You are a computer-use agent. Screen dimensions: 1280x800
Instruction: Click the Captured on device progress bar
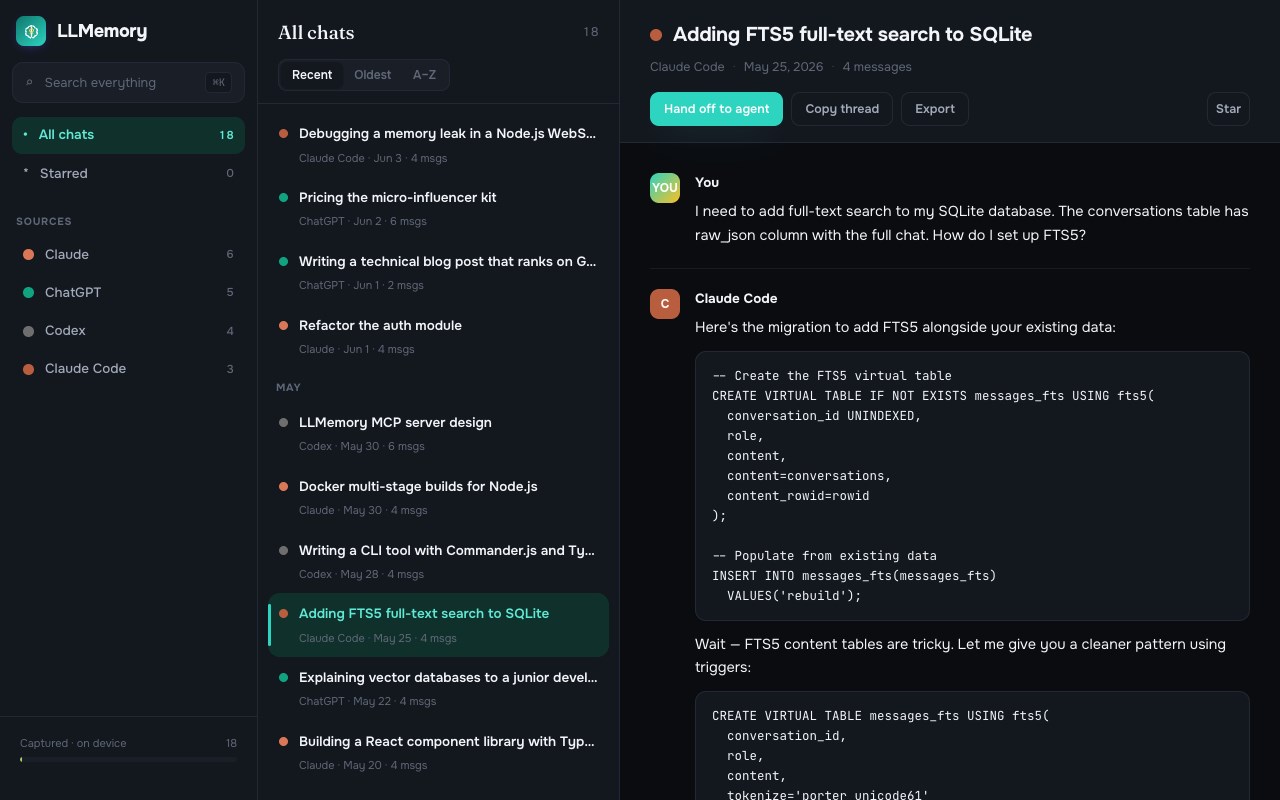(x=128, y=760)
